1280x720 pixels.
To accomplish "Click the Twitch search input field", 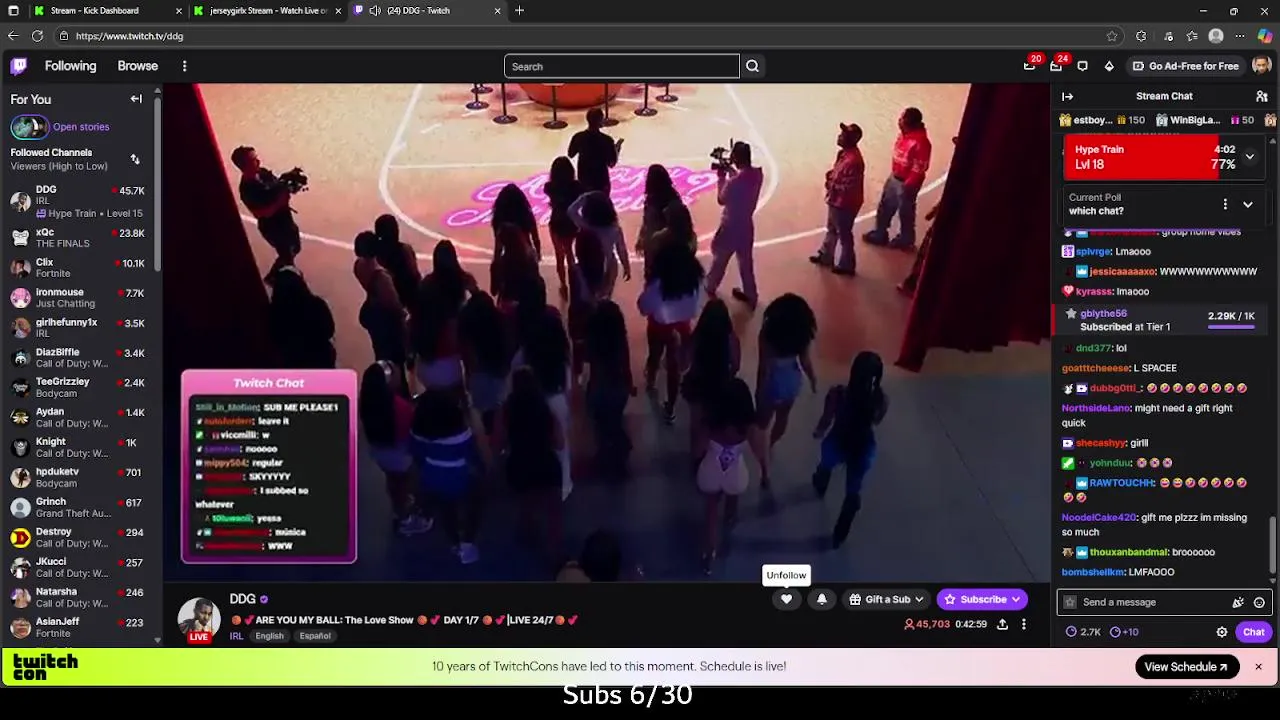I will click(x=621, y=67).
